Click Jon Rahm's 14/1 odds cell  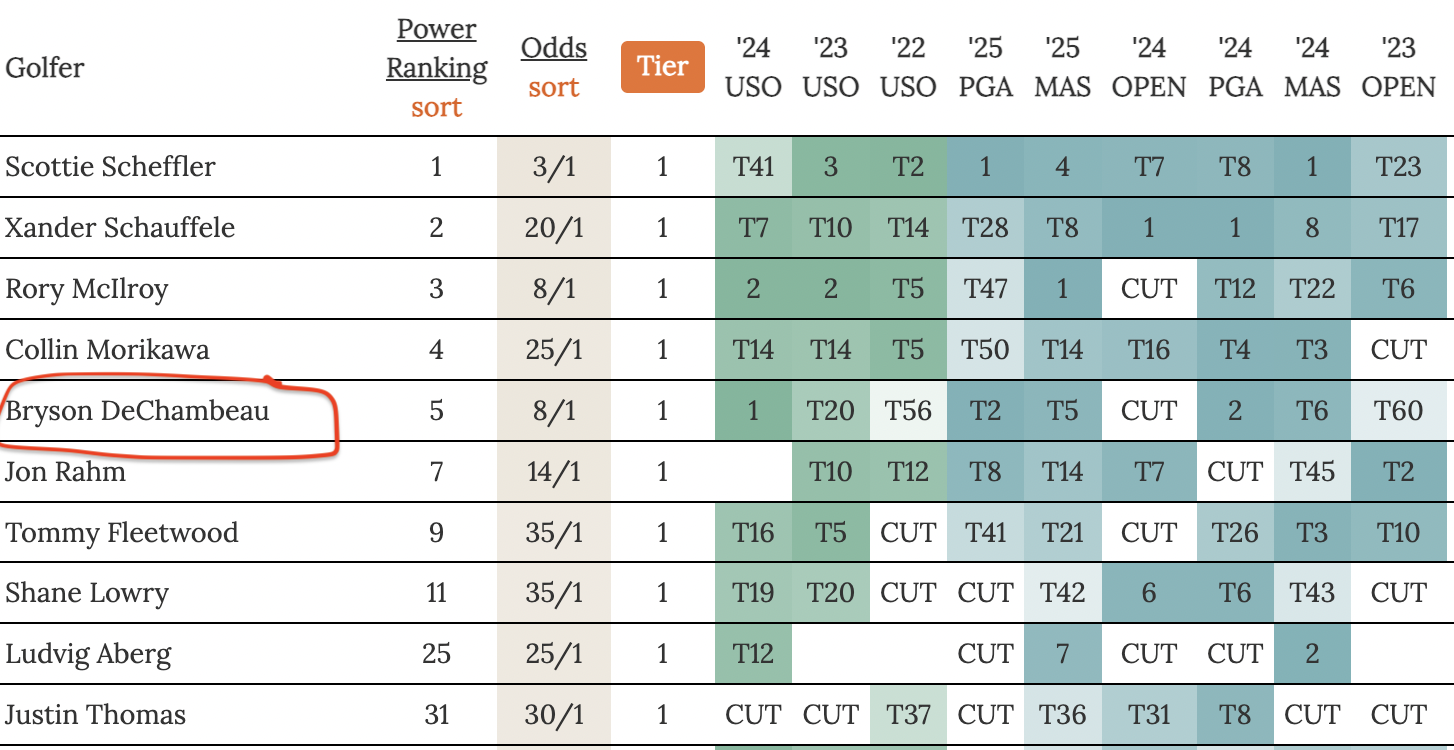click(x=554, y=471)
